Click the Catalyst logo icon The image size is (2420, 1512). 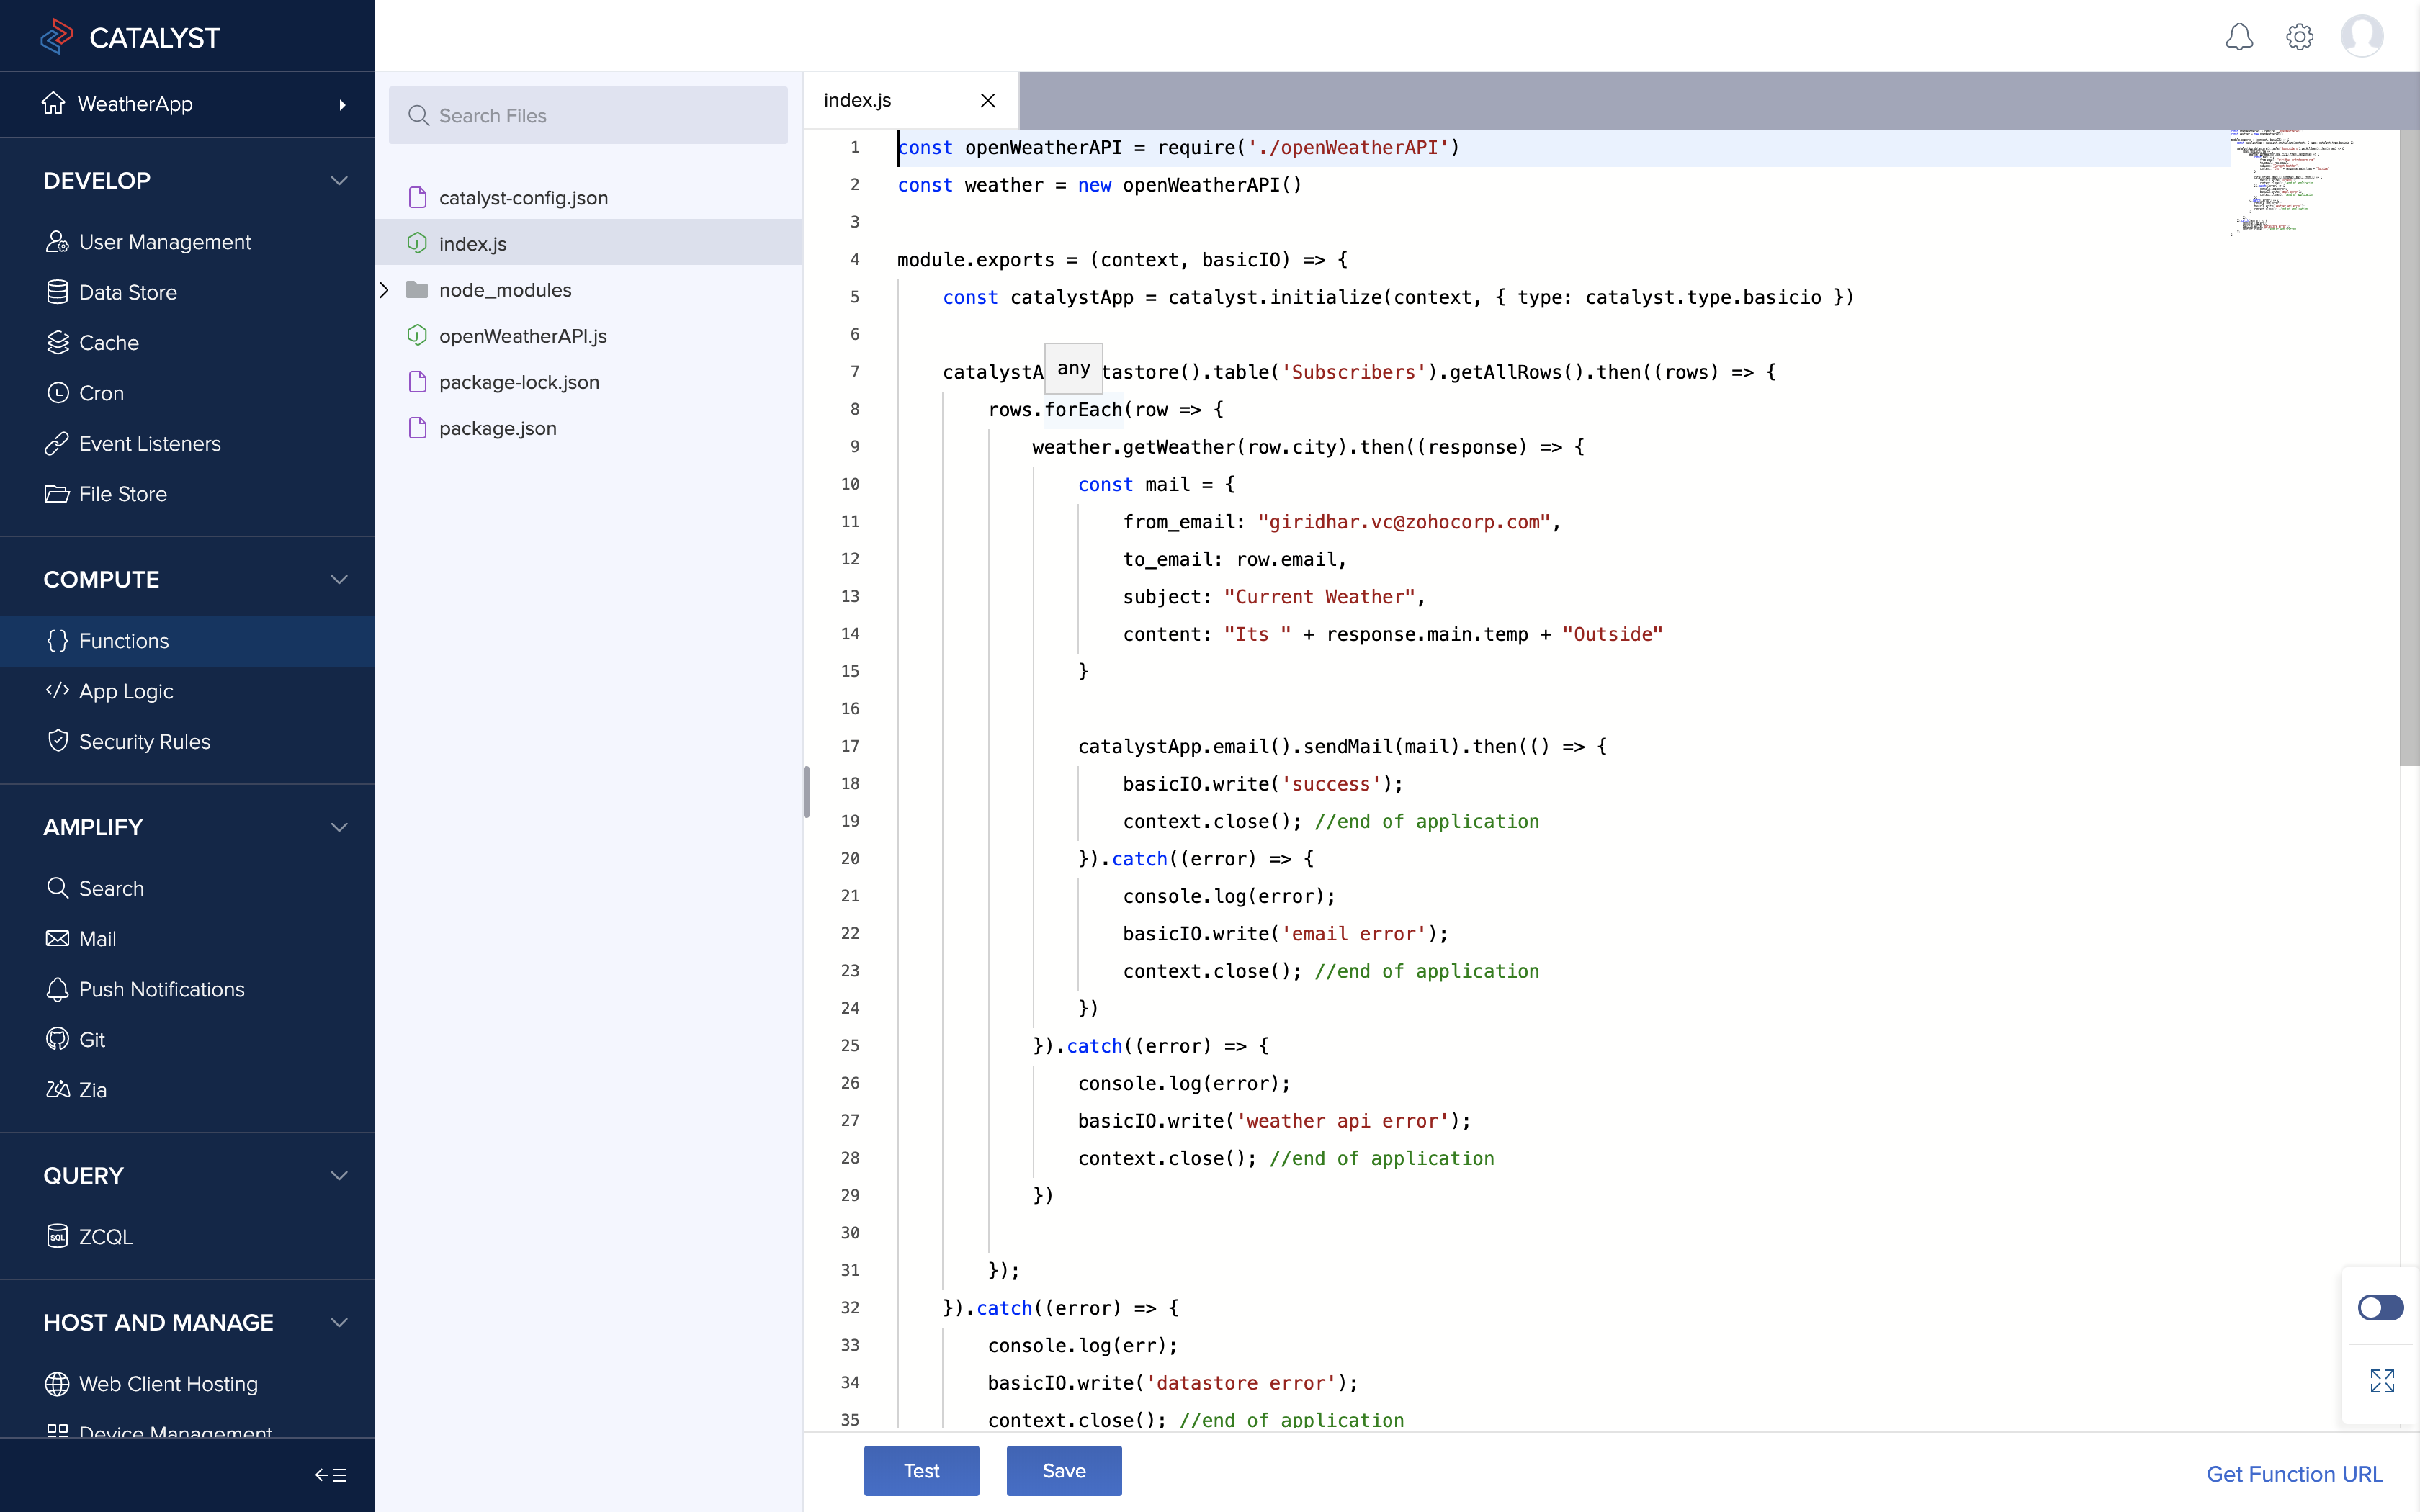coord(57,37)
